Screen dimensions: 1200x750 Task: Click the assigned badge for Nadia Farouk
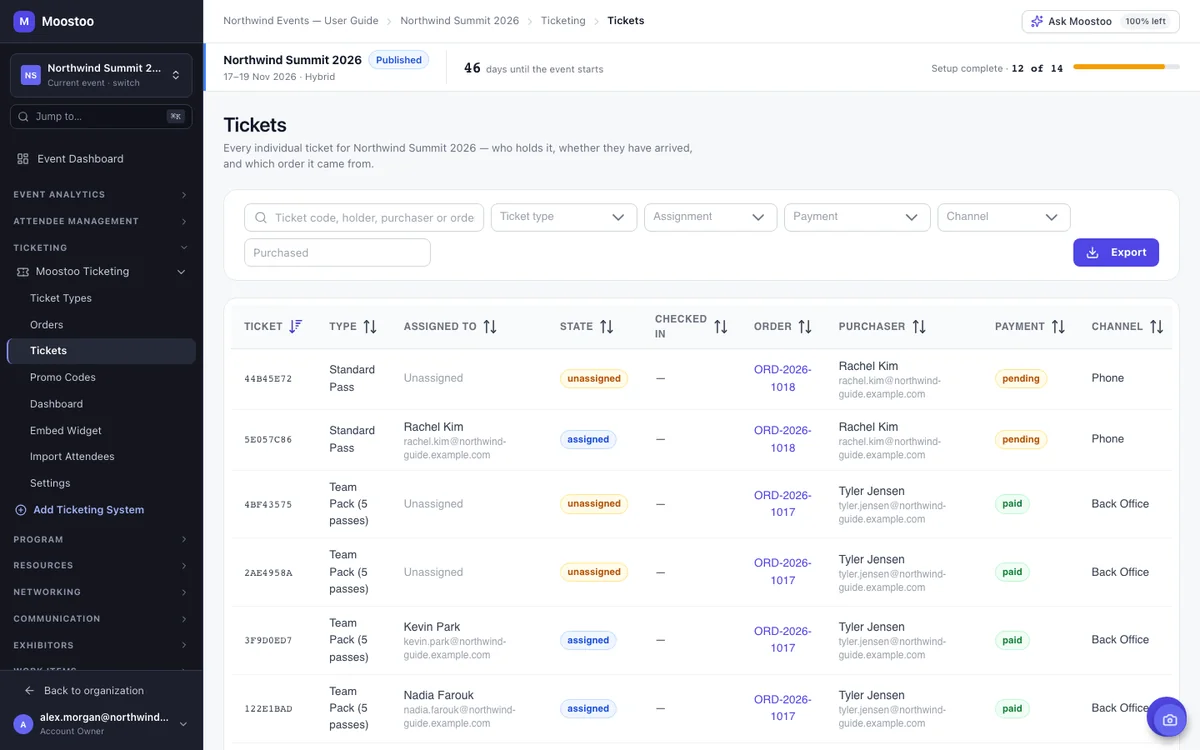point(588,709)
